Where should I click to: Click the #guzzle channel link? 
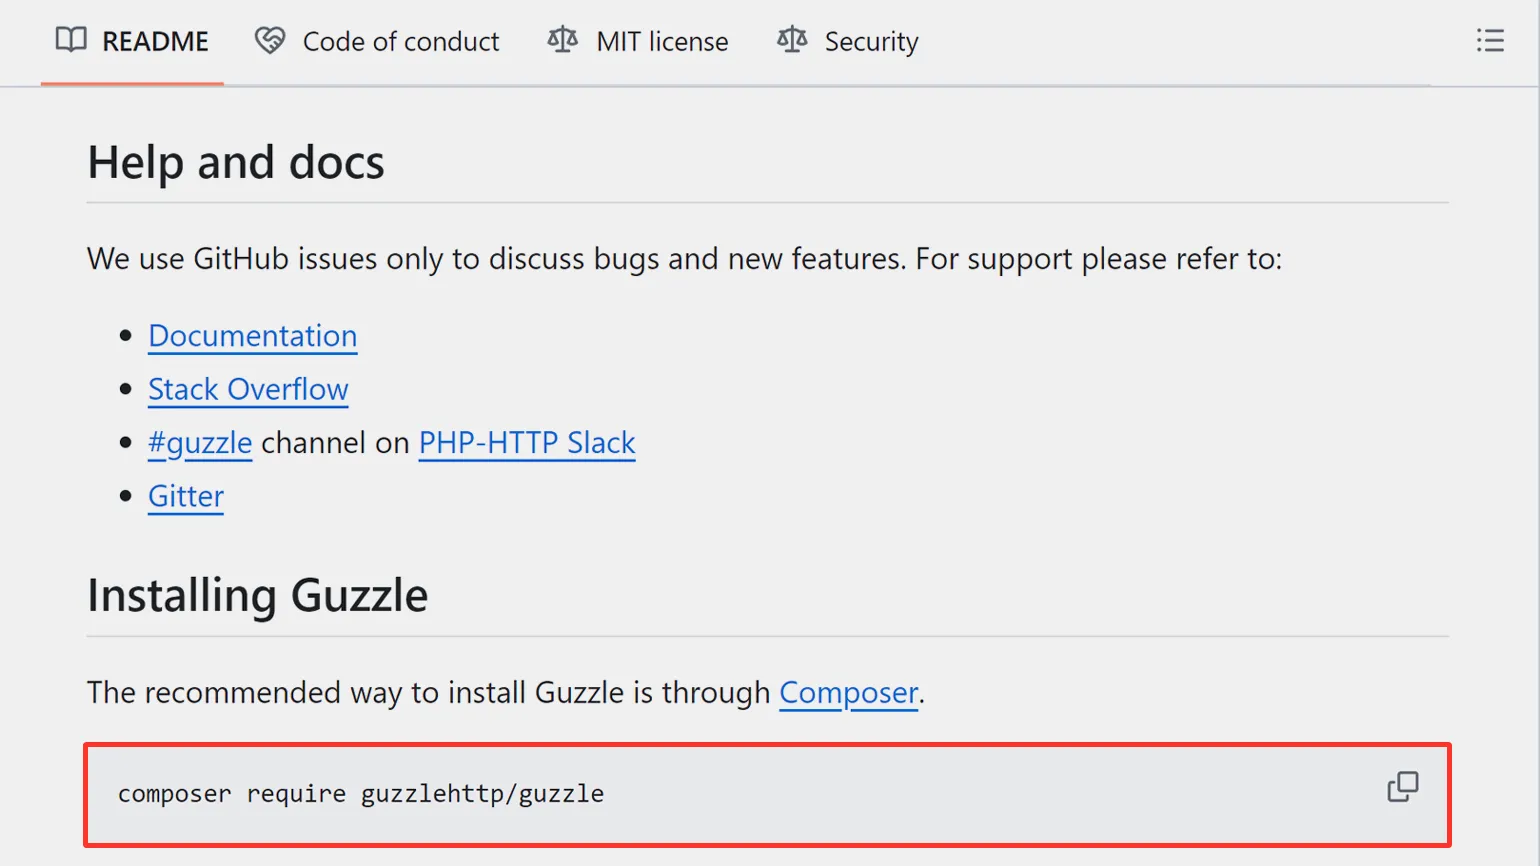point(200,443)
